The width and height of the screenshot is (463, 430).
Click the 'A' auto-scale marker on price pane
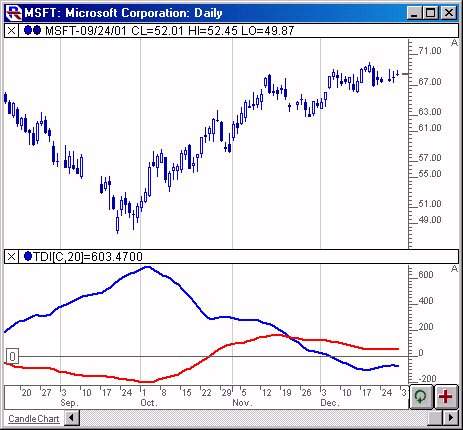(454, 43)
